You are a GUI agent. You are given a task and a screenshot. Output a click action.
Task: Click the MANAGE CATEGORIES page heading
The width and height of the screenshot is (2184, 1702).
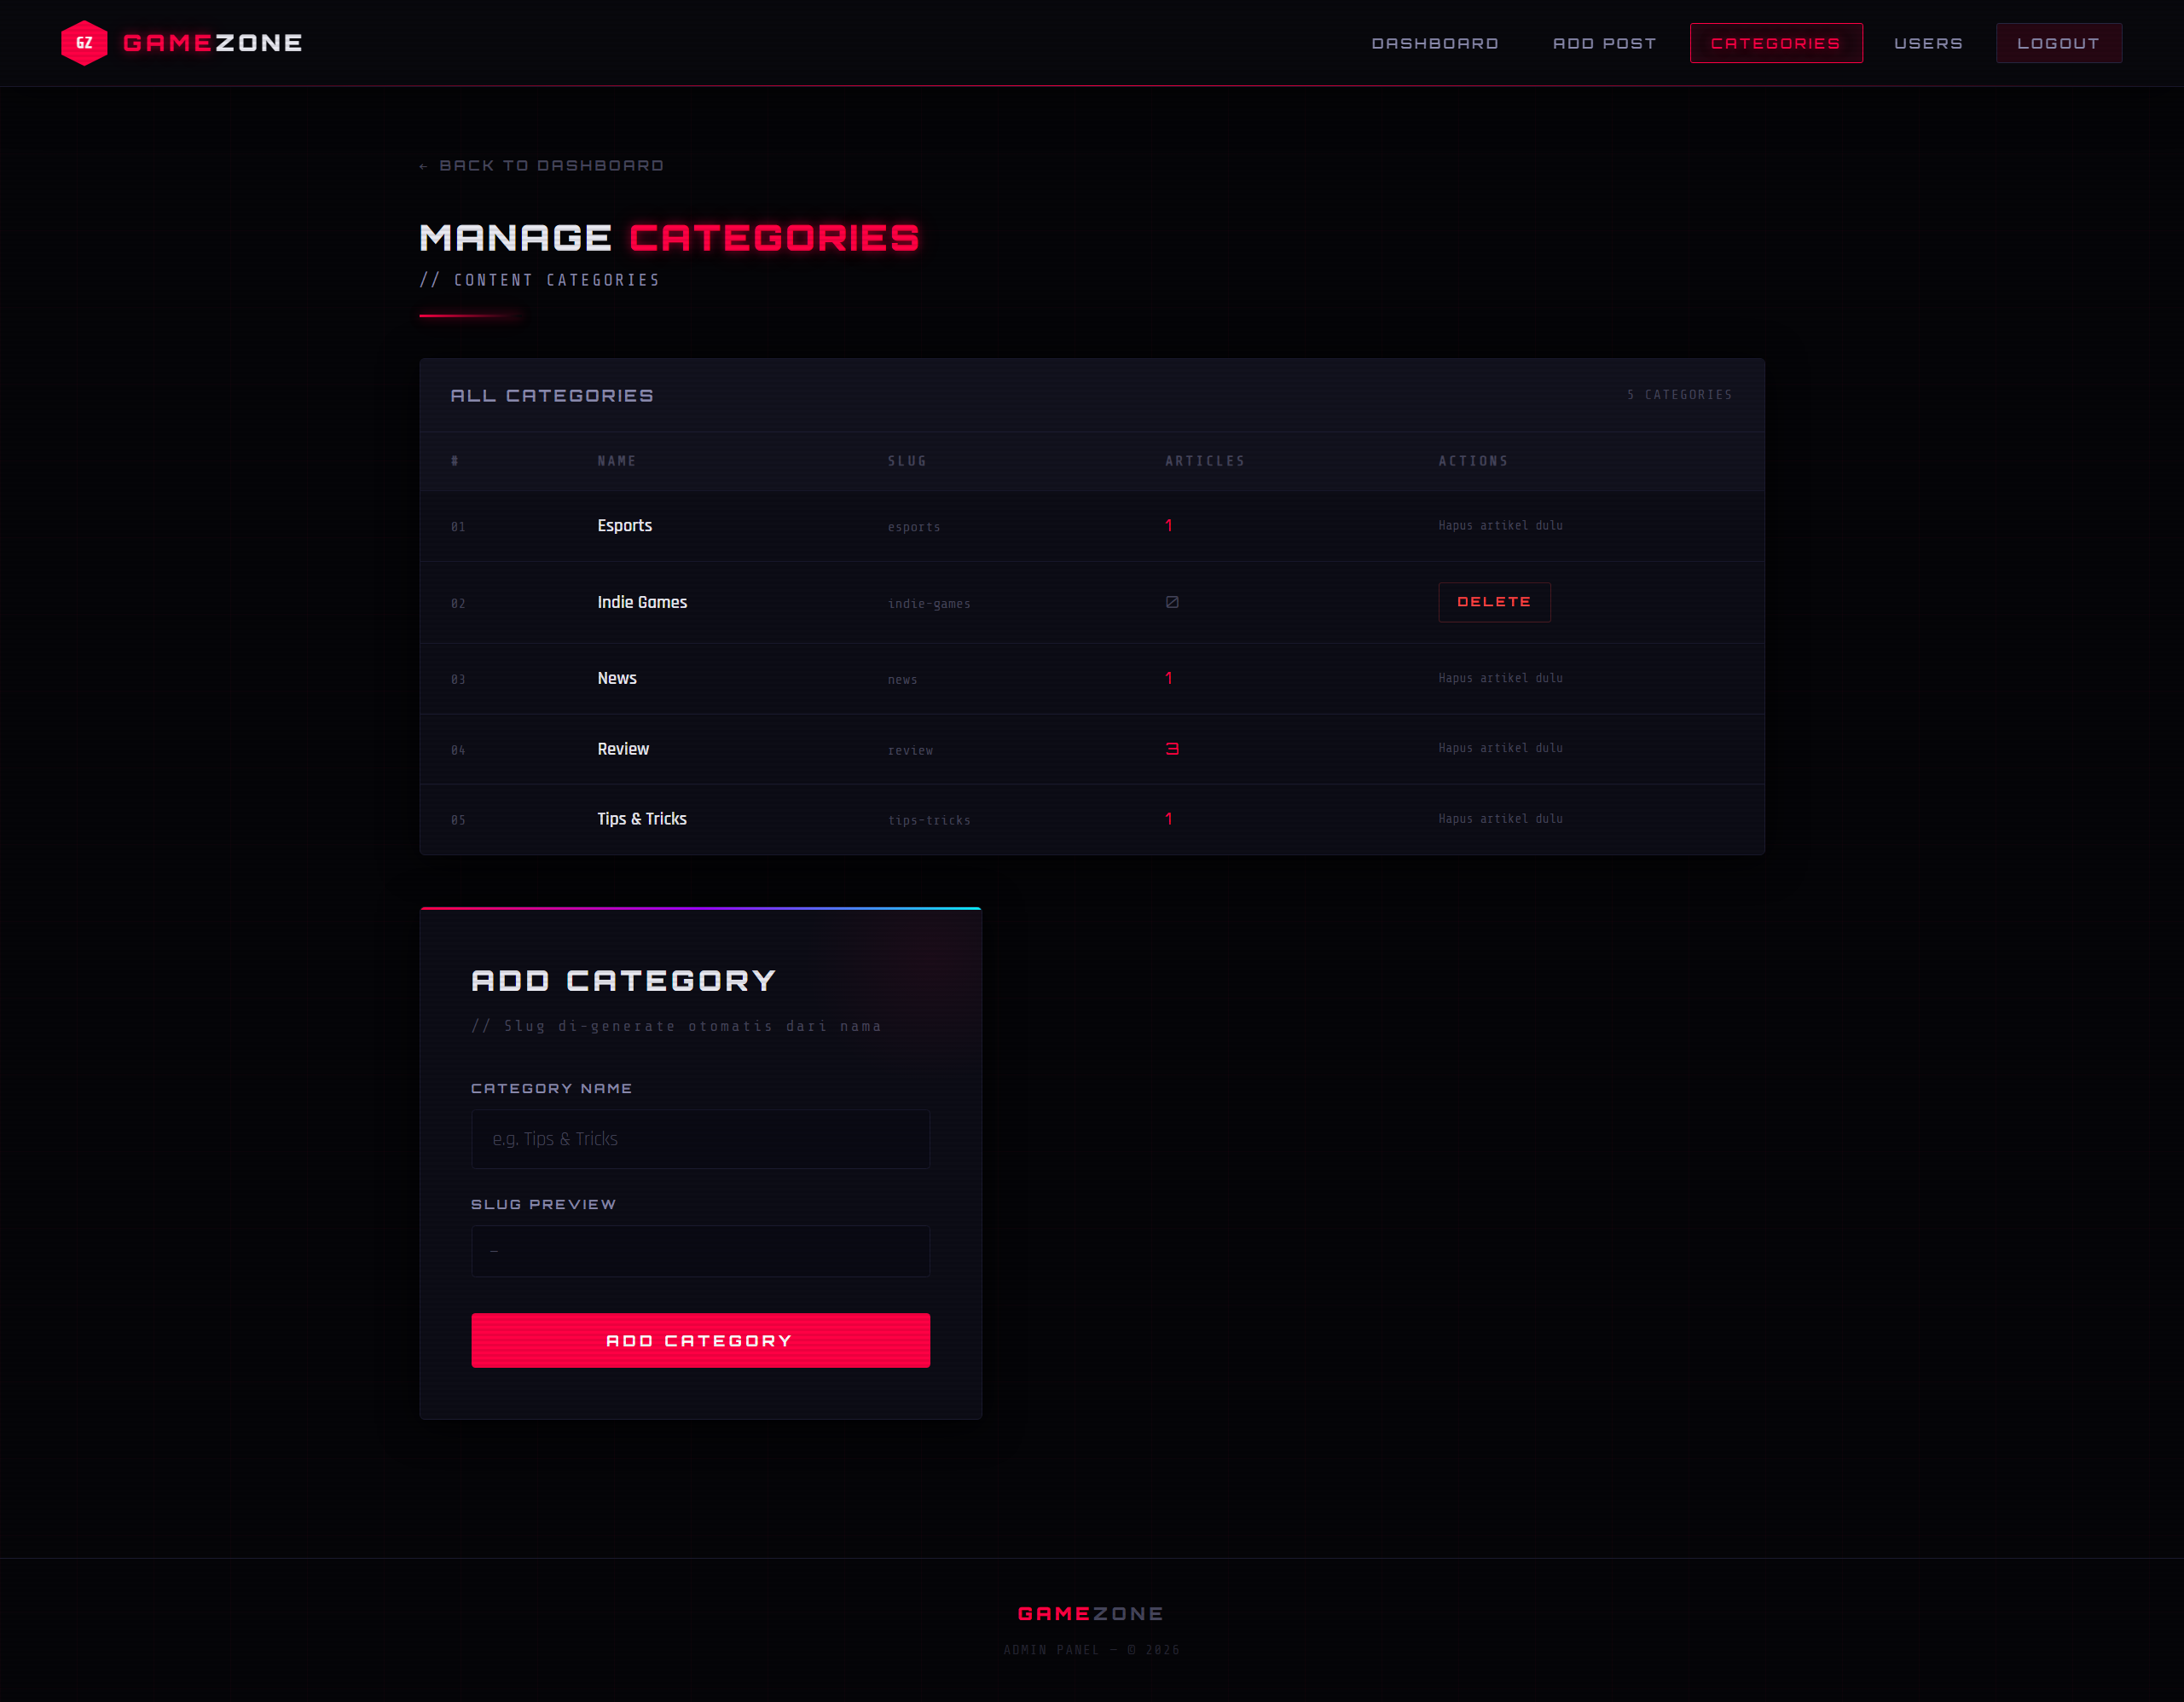669,238
